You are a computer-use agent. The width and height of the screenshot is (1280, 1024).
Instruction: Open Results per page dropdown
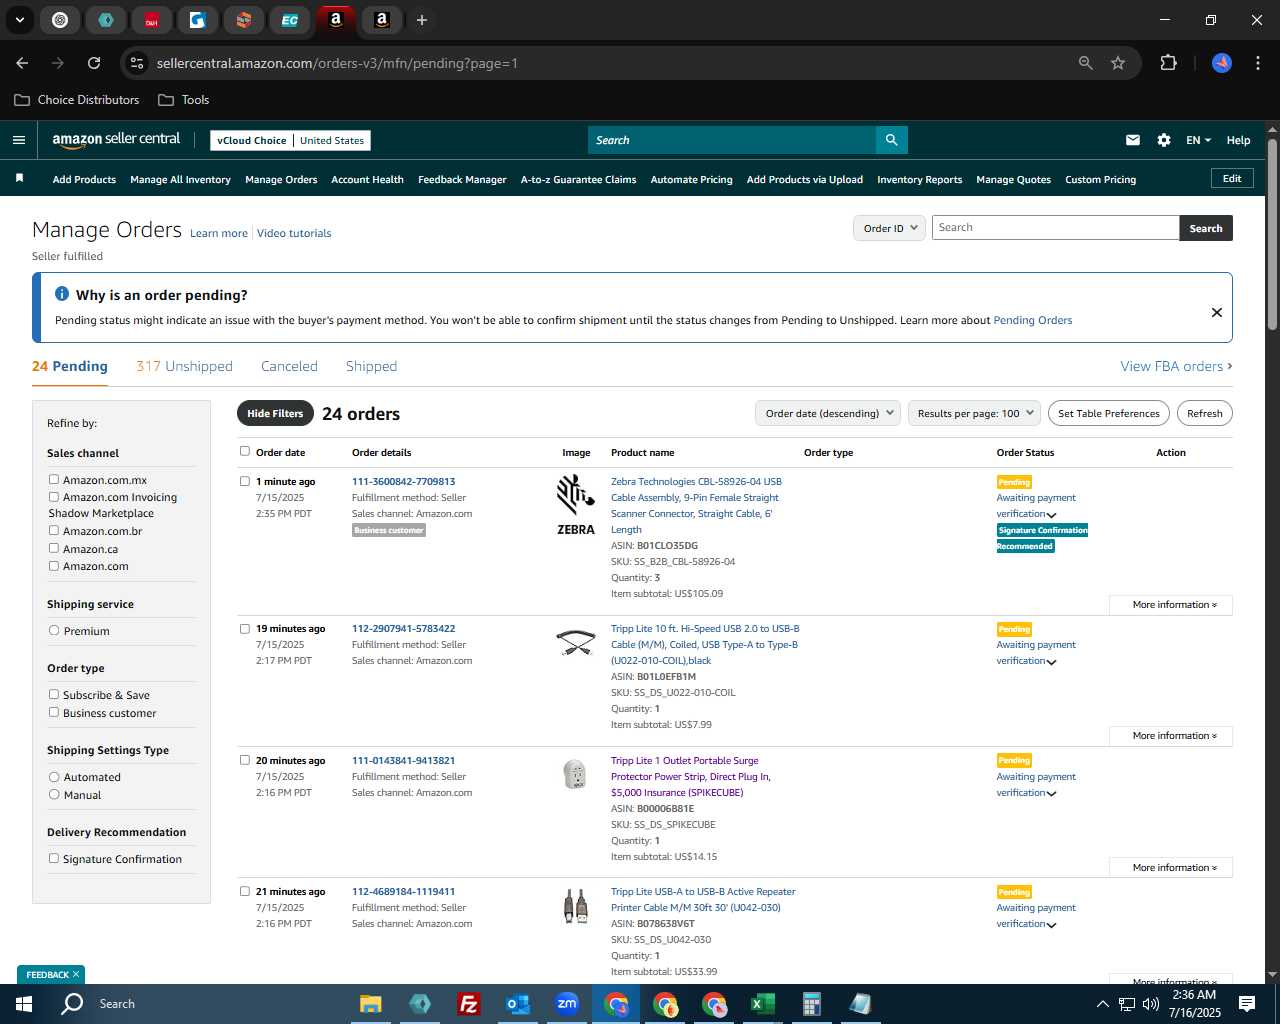(975, 413)
